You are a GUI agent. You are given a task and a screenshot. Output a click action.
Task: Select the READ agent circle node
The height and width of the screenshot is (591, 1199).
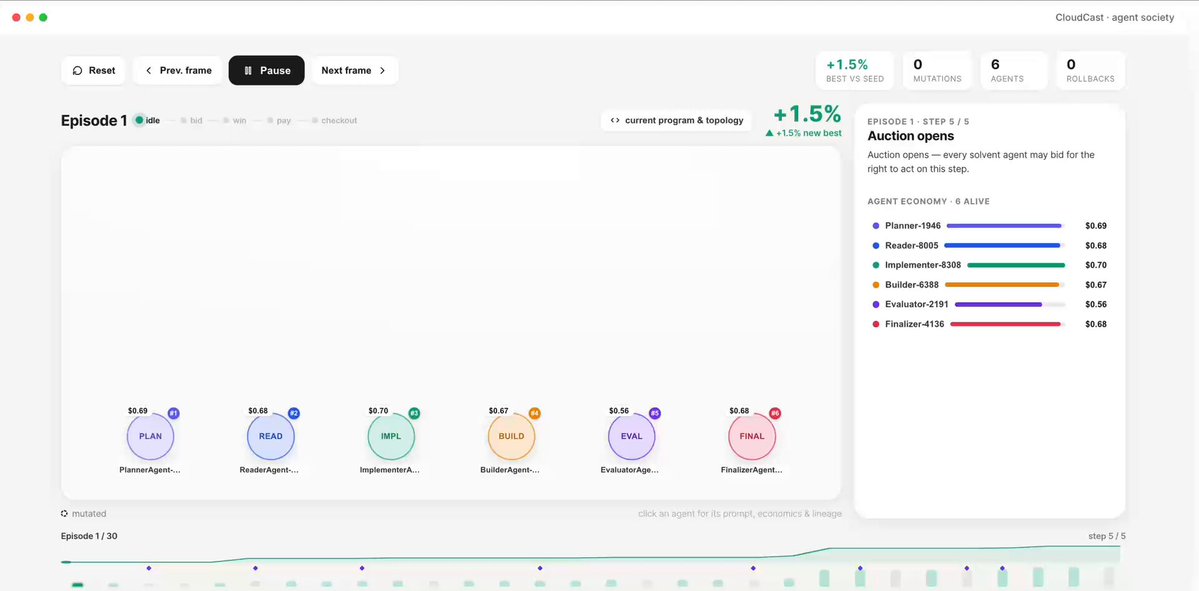click(271, 437)
